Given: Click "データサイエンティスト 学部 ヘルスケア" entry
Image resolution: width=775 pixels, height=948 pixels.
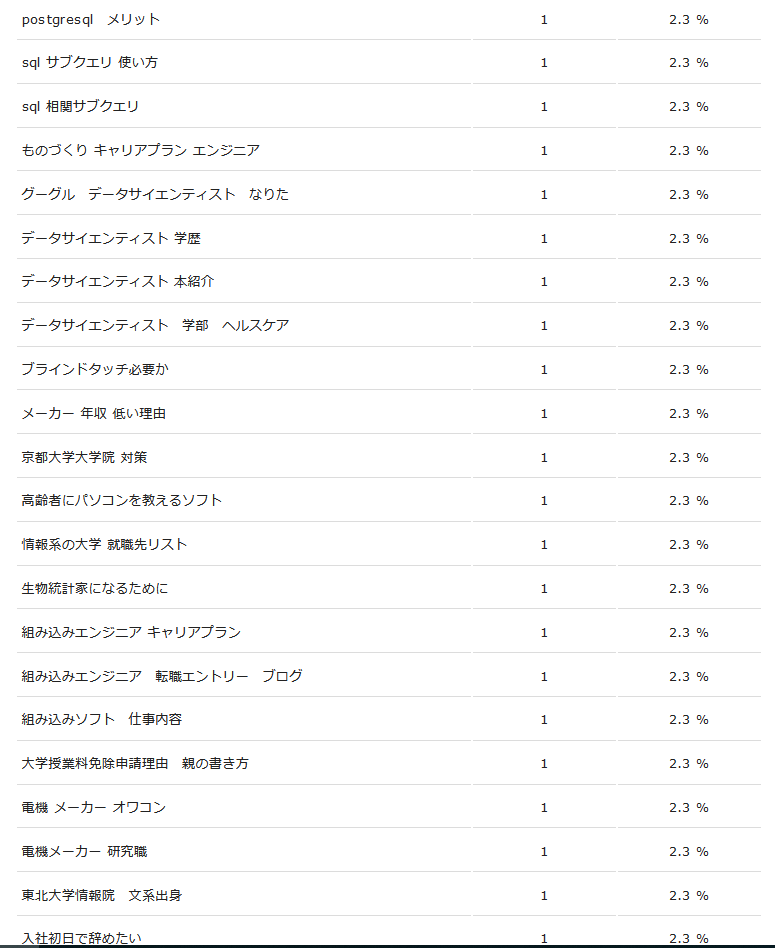Looking at the screenshot, I should 155,325.
